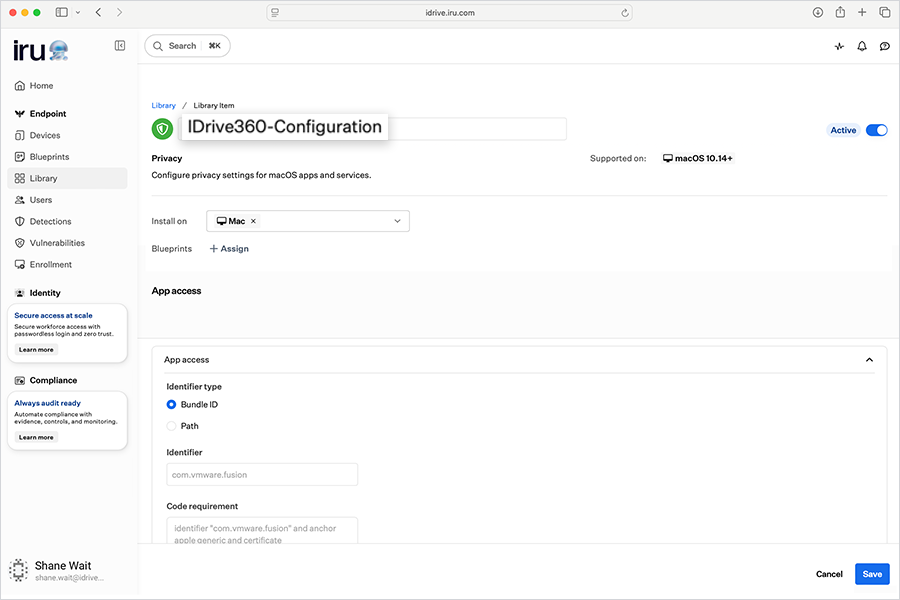Image resolution: width=900 pixels, height=600 pixels.
Task: Click Shane Wait's avatar icon
Action: 18,570
